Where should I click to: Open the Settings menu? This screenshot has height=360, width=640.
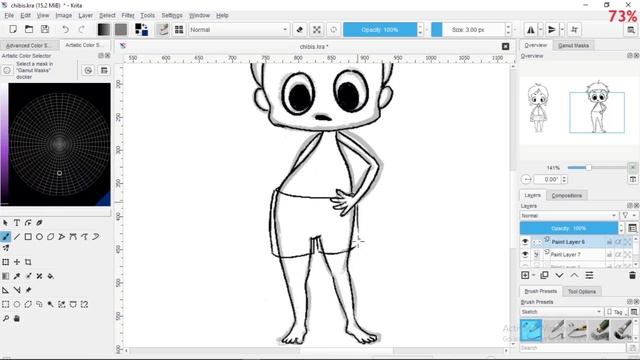172,16
